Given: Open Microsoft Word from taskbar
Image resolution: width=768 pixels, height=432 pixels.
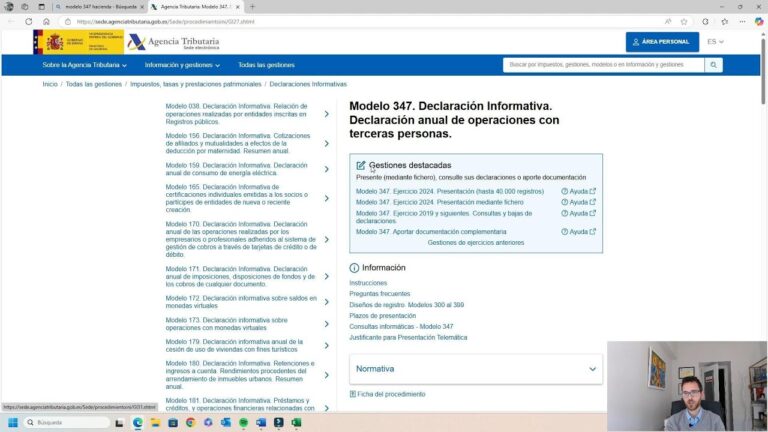Looking at the screenshot, I should tap(261, 422).
